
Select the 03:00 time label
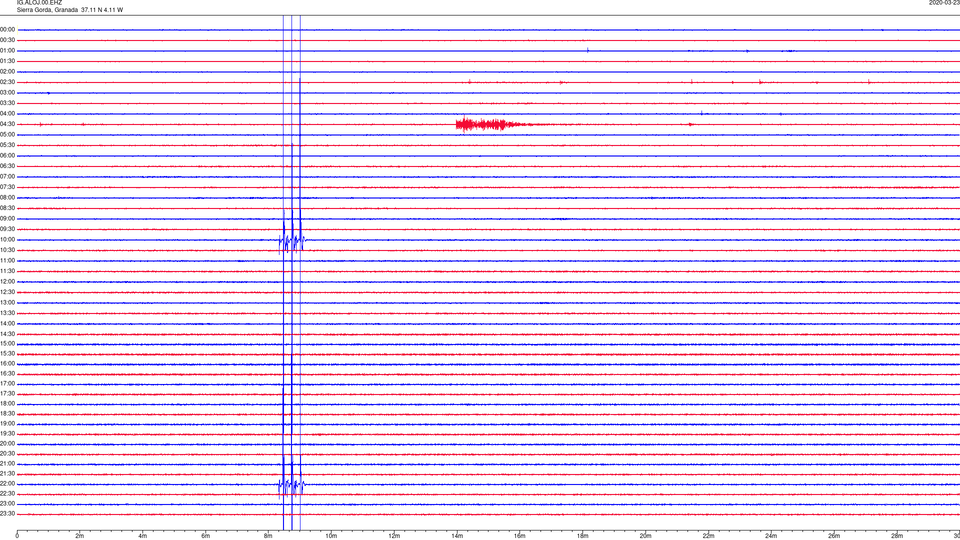coord(7,92)
